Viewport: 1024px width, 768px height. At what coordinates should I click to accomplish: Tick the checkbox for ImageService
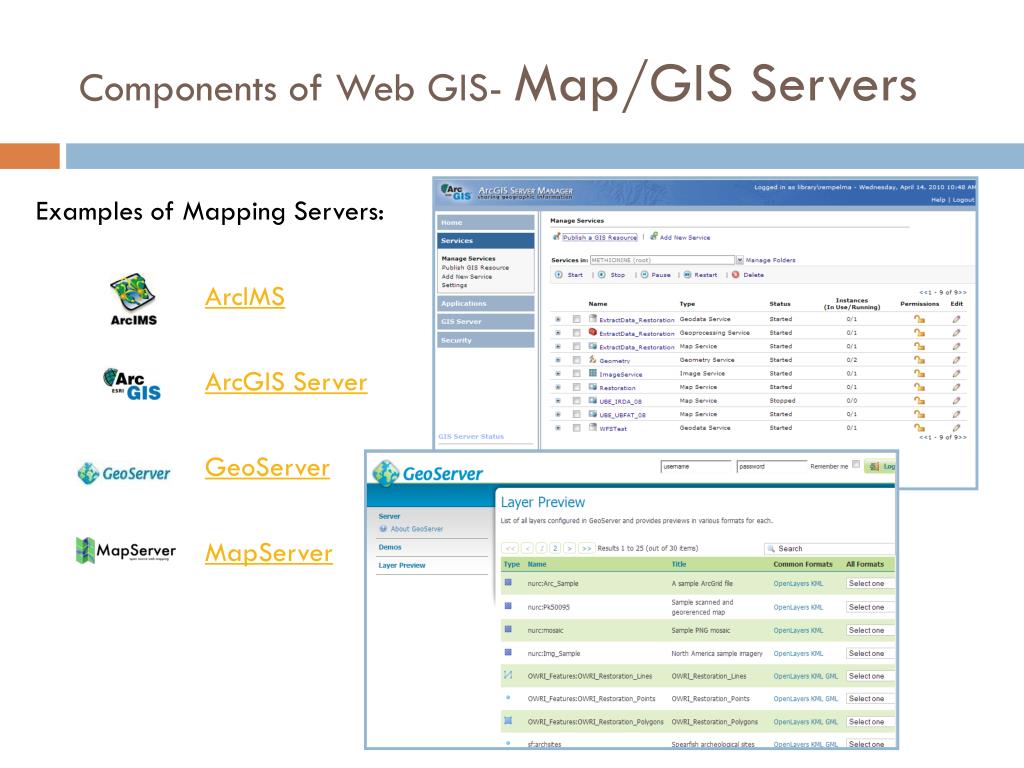tap(576, 374)
